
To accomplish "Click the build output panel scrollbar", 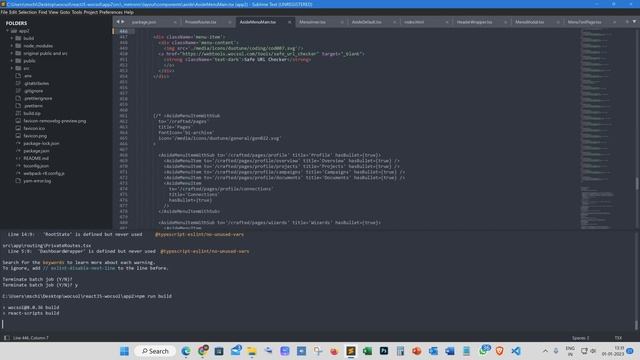I will click(x=636, y=324).
